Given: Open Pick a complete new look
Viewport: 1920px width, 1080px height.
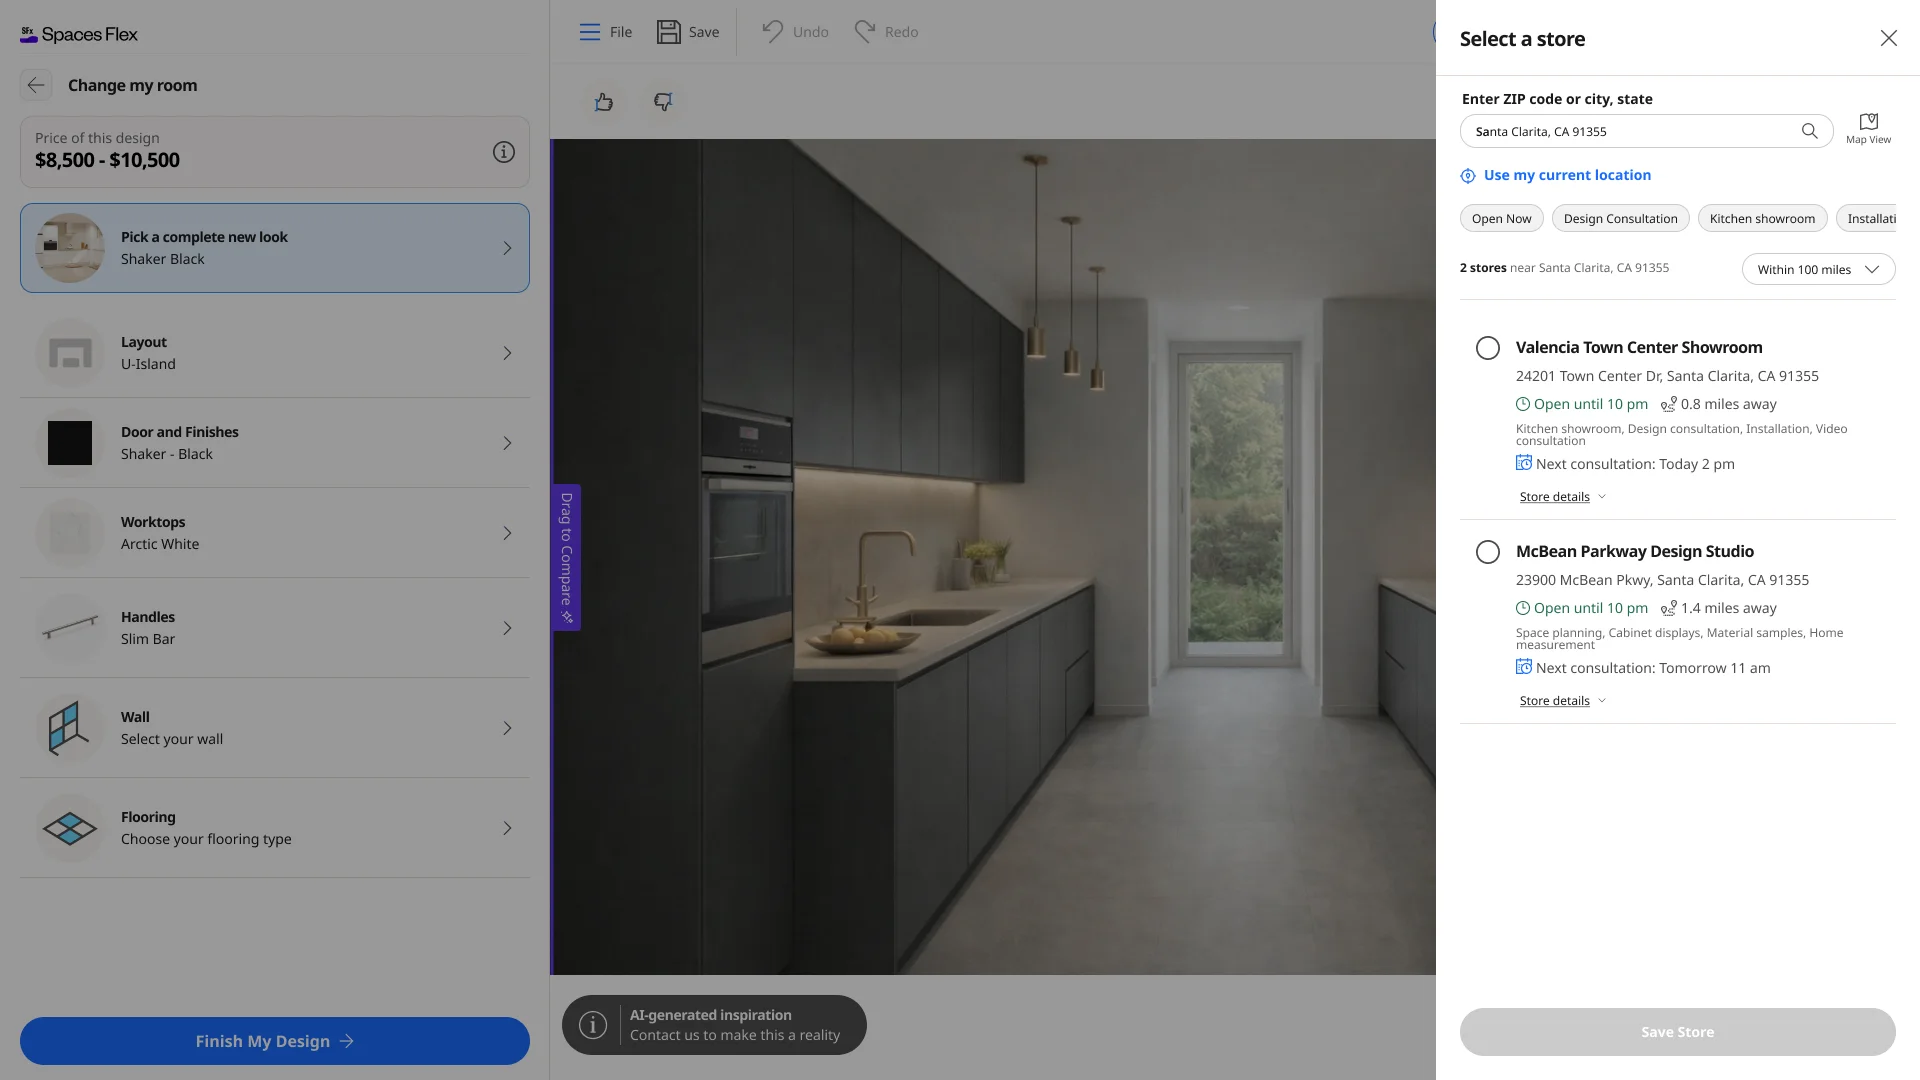Looking at the screenshot, I should click(x=275, y=248).
